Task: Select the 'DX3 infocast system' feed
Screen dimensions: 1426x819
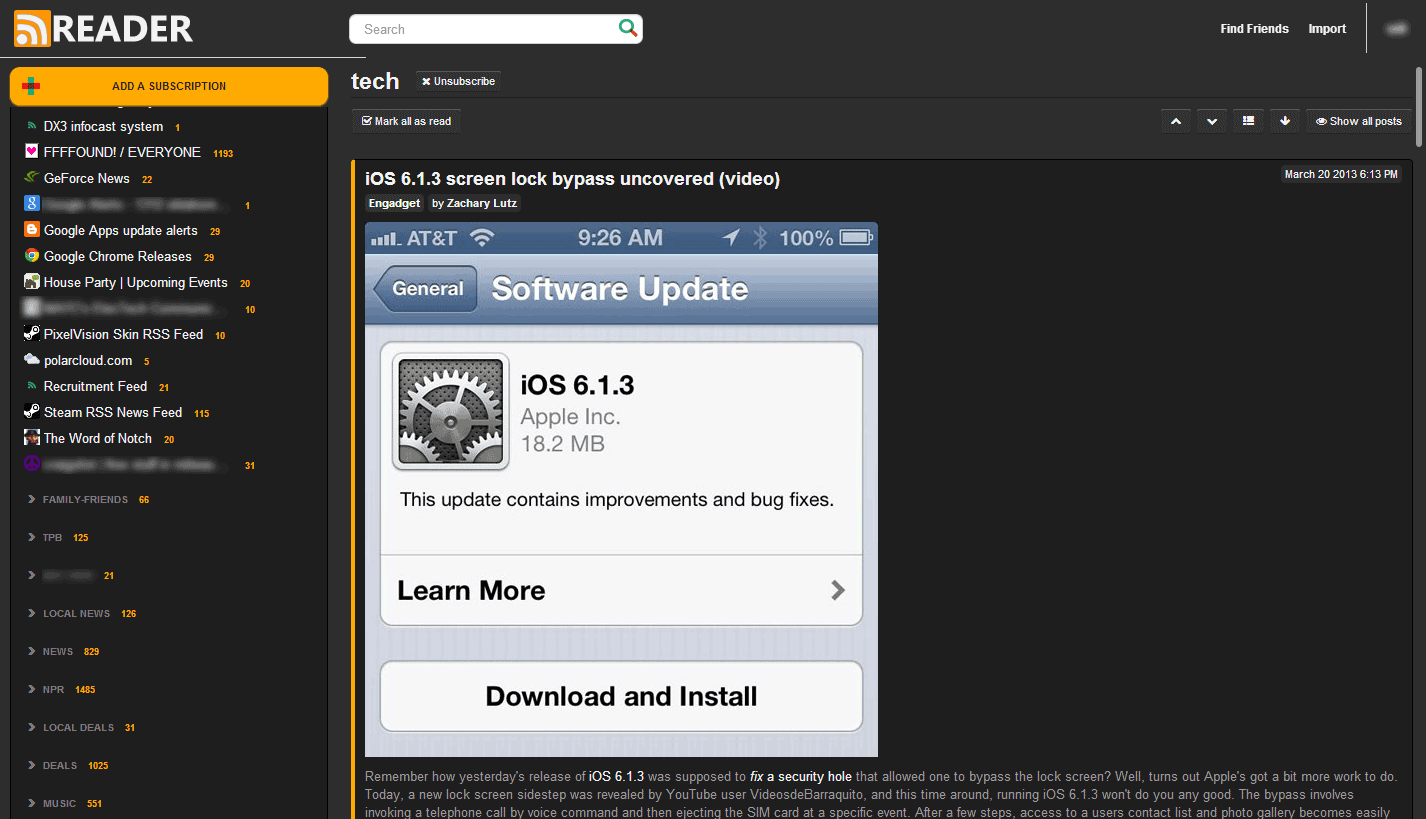Action: coord(103,127)
